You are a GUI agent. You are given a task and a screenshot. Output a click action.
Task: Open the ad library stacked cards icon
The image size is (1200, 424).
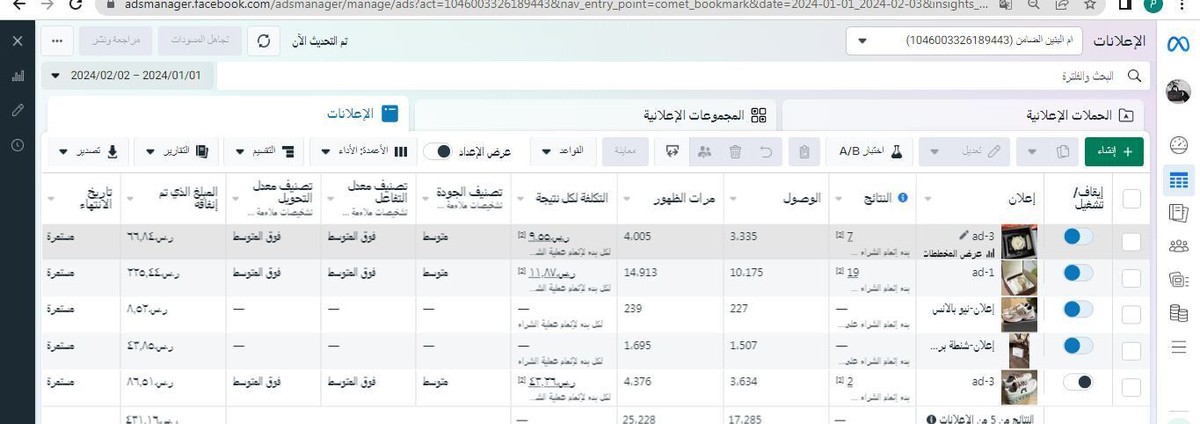pyautogui.click(x=1177, y=280)
